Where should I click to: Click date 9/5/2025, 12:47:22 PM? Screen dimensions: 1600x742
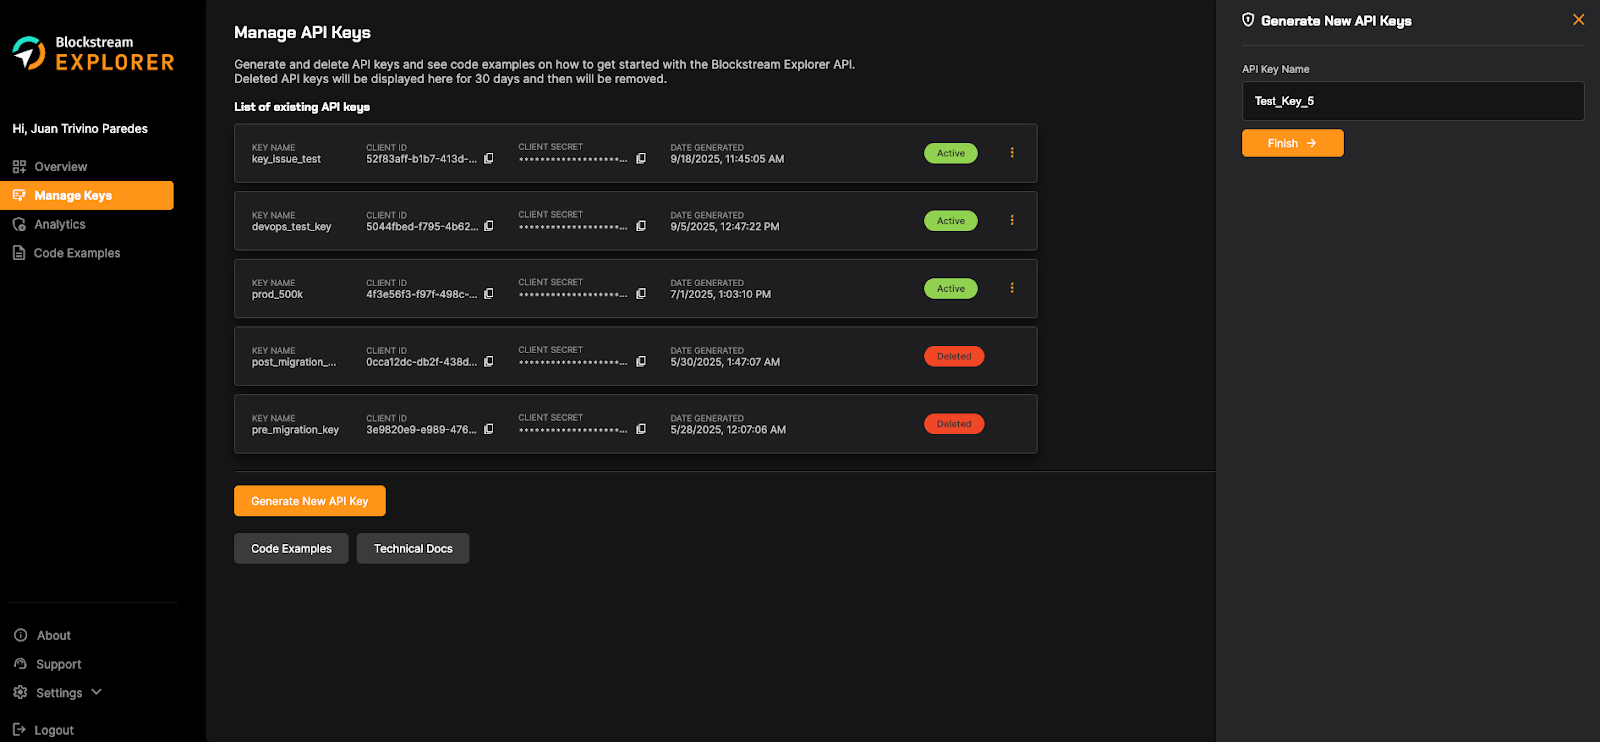click(725, 227)
